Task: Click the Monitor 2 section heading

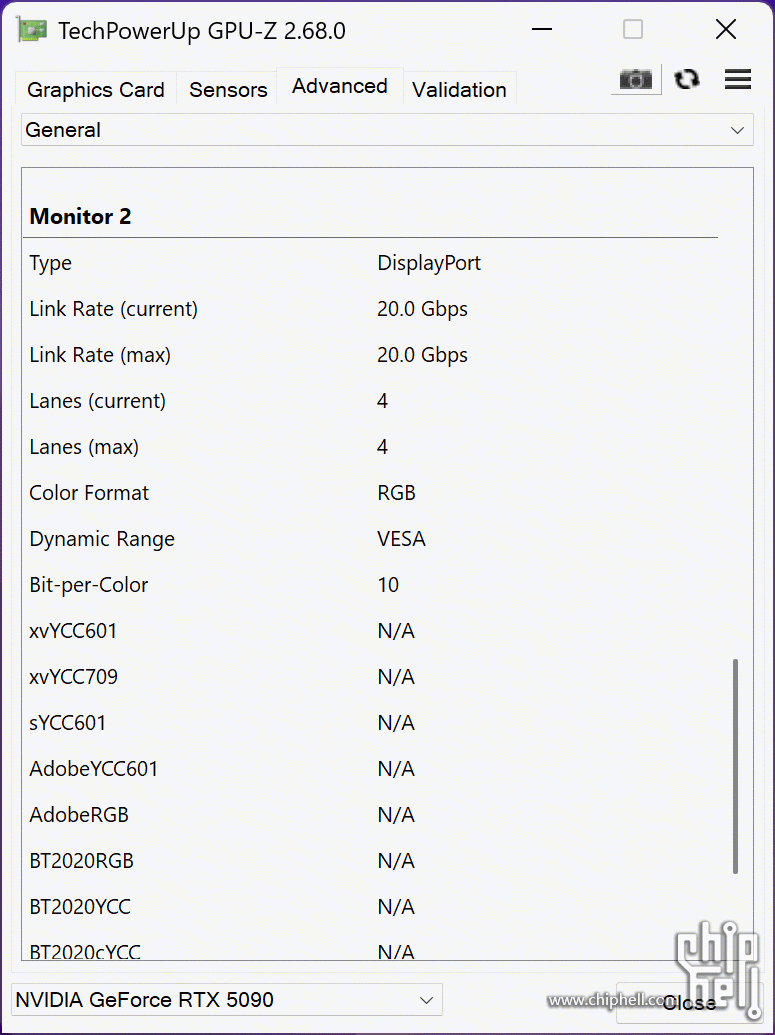Action: 80,216
